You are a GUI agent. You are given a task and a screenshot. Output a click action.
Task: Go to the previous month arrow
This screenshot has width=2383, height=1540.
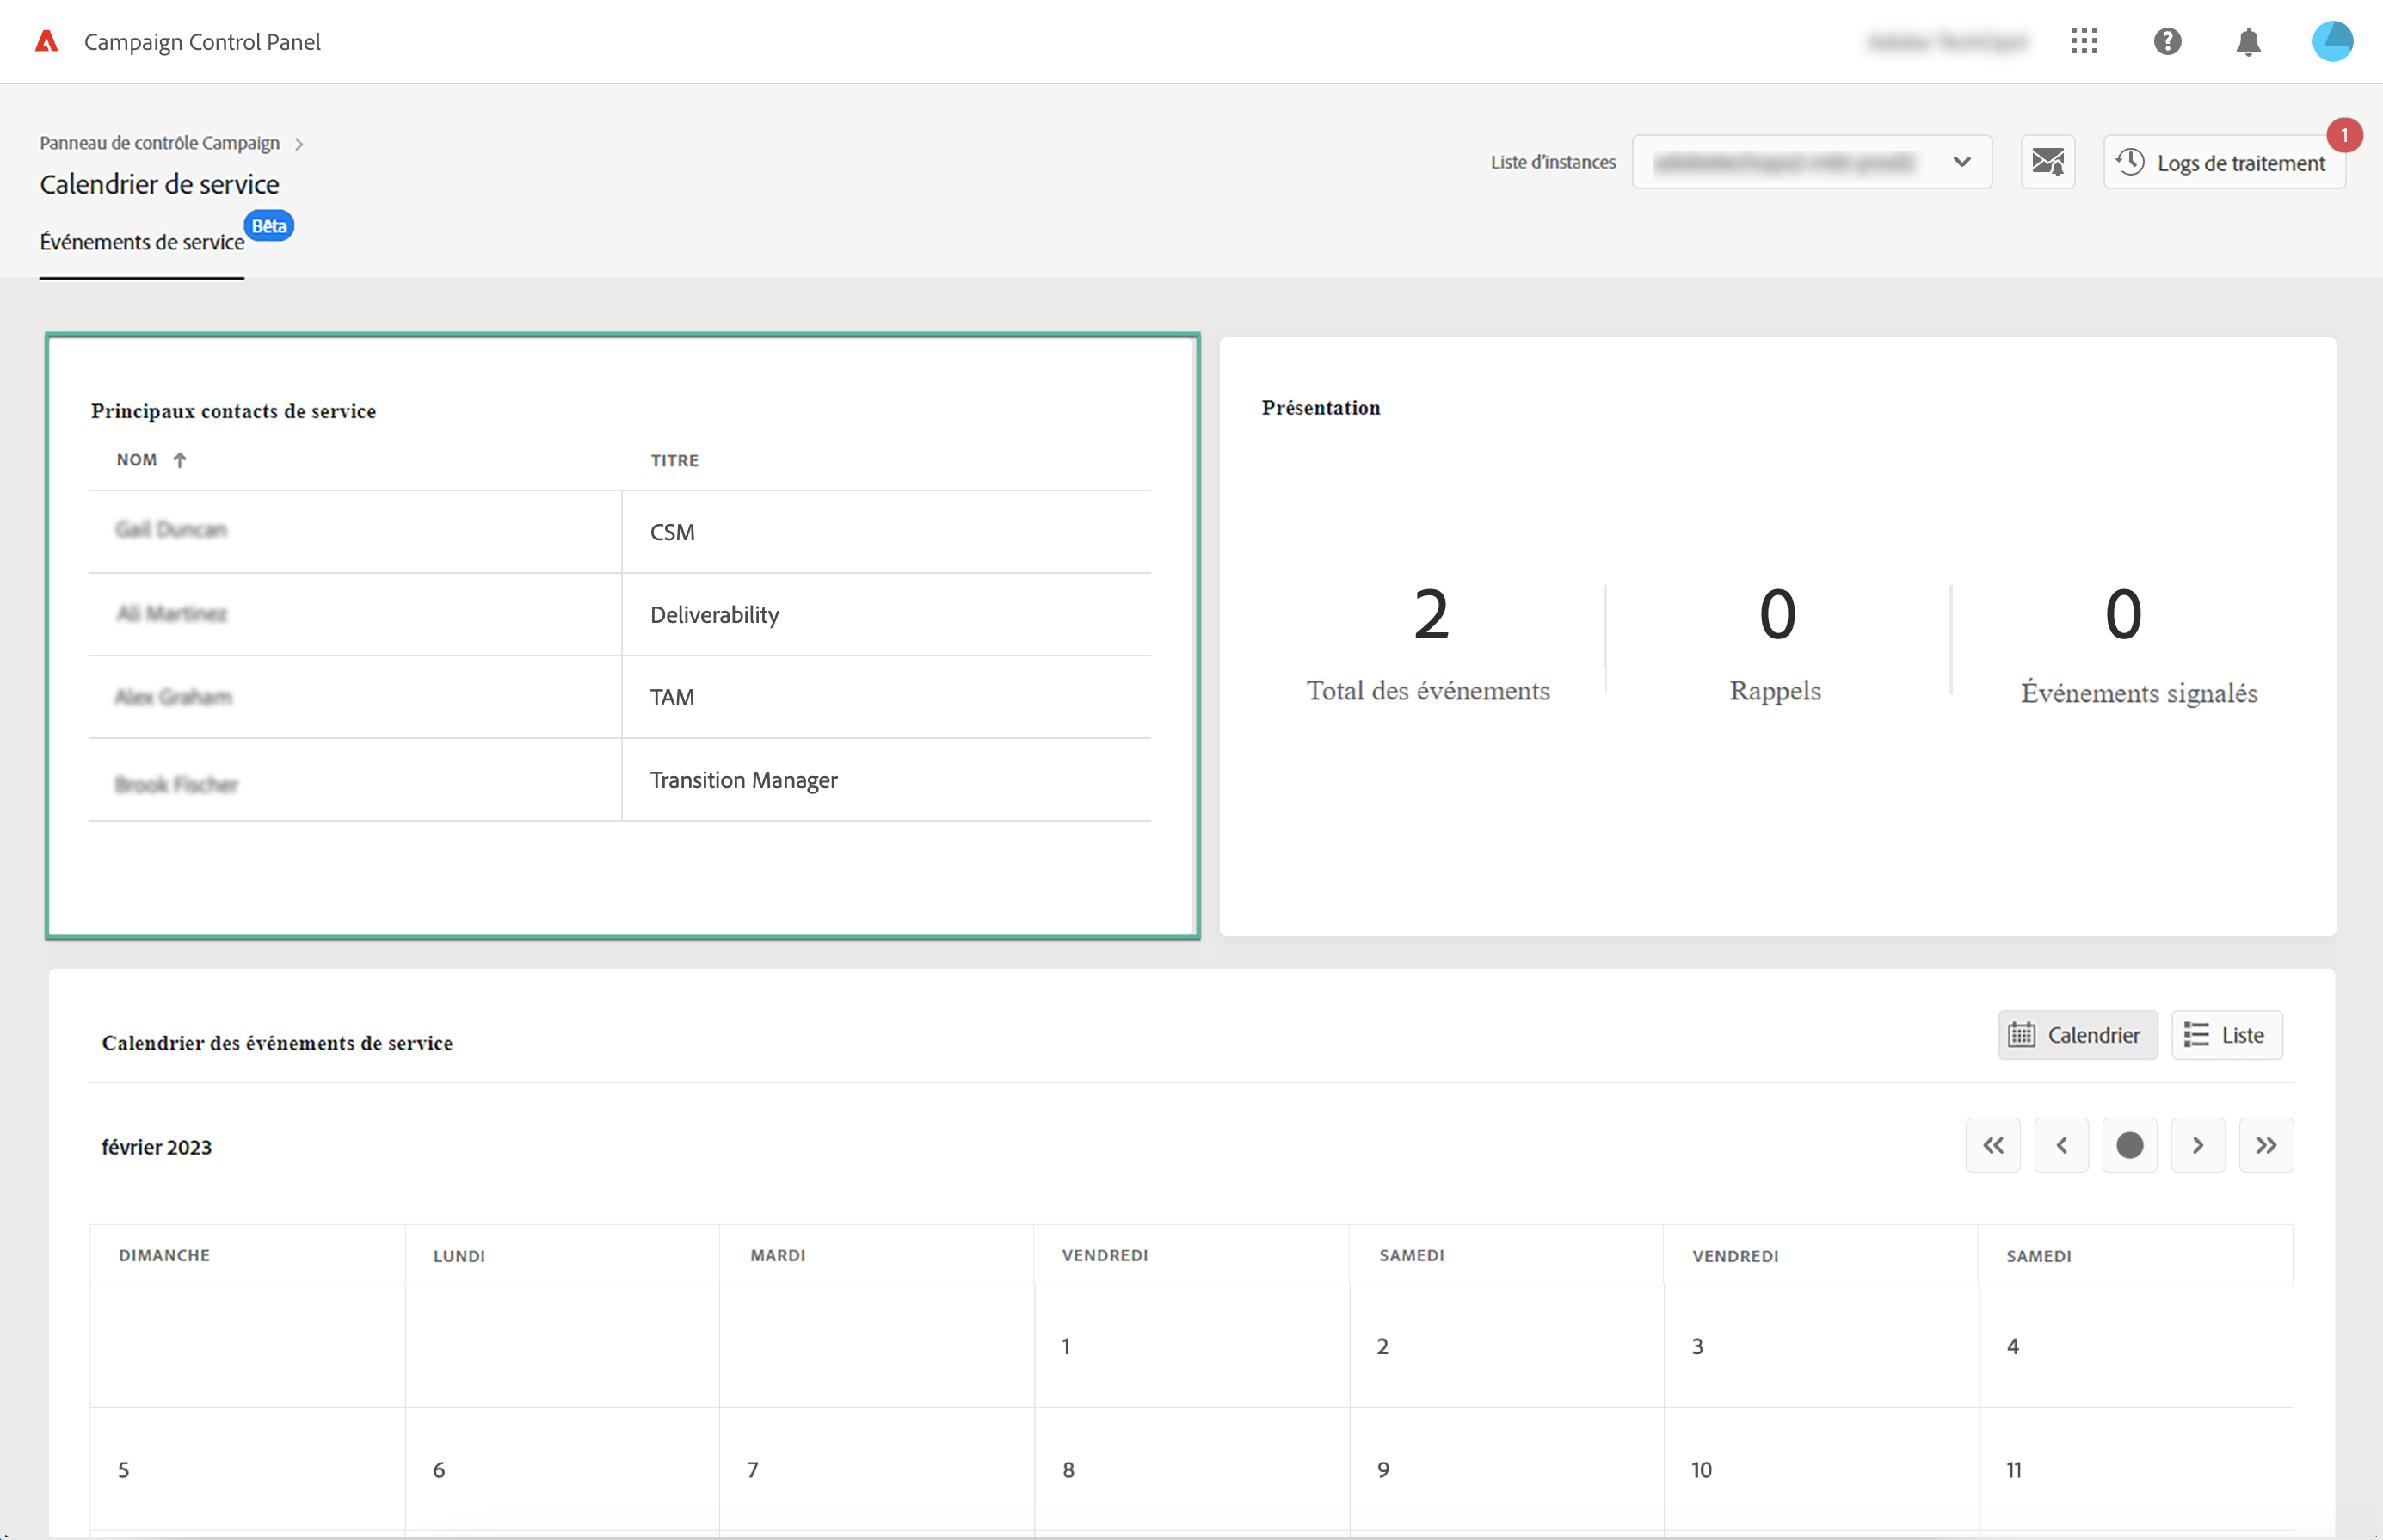click(2061, 1145)
